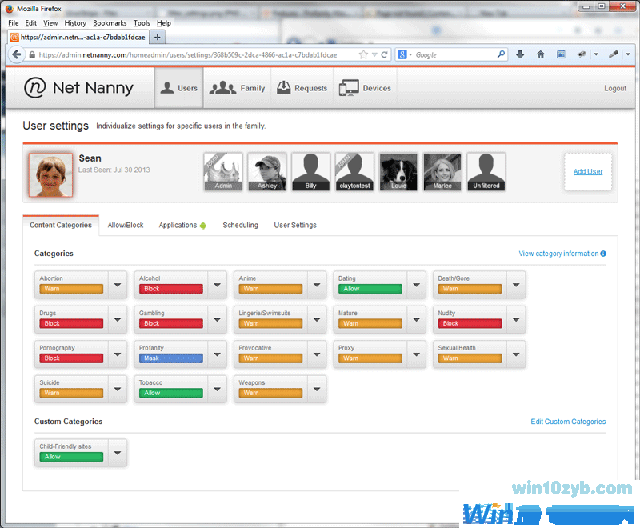Click the Net Nanny logo
640x528 pixels.
(x=79, y=88)
